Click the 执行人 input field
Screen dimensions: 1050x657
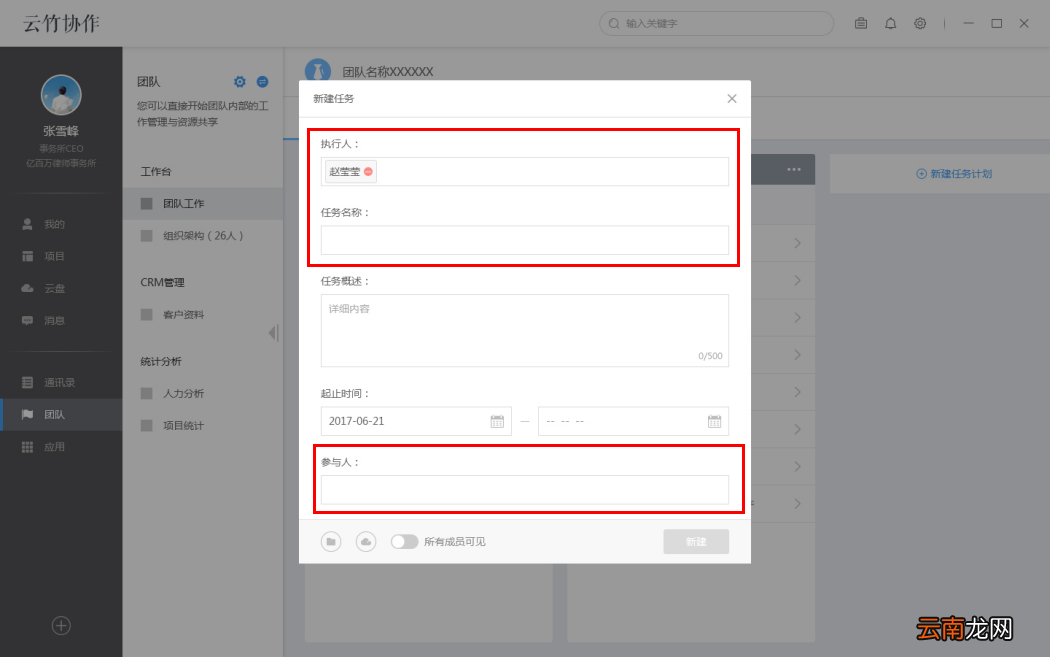click(524, 171)
